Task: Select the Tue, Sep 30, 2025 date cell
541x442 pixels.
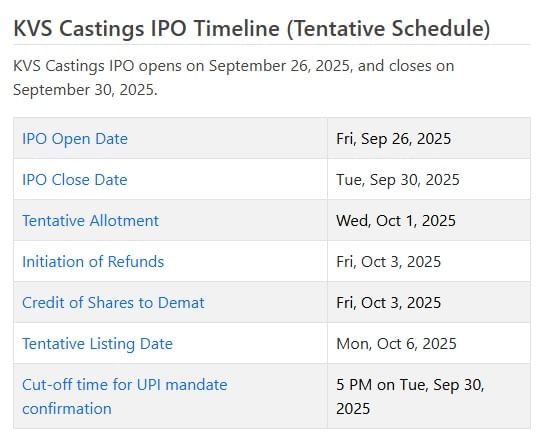Action: 398,180
